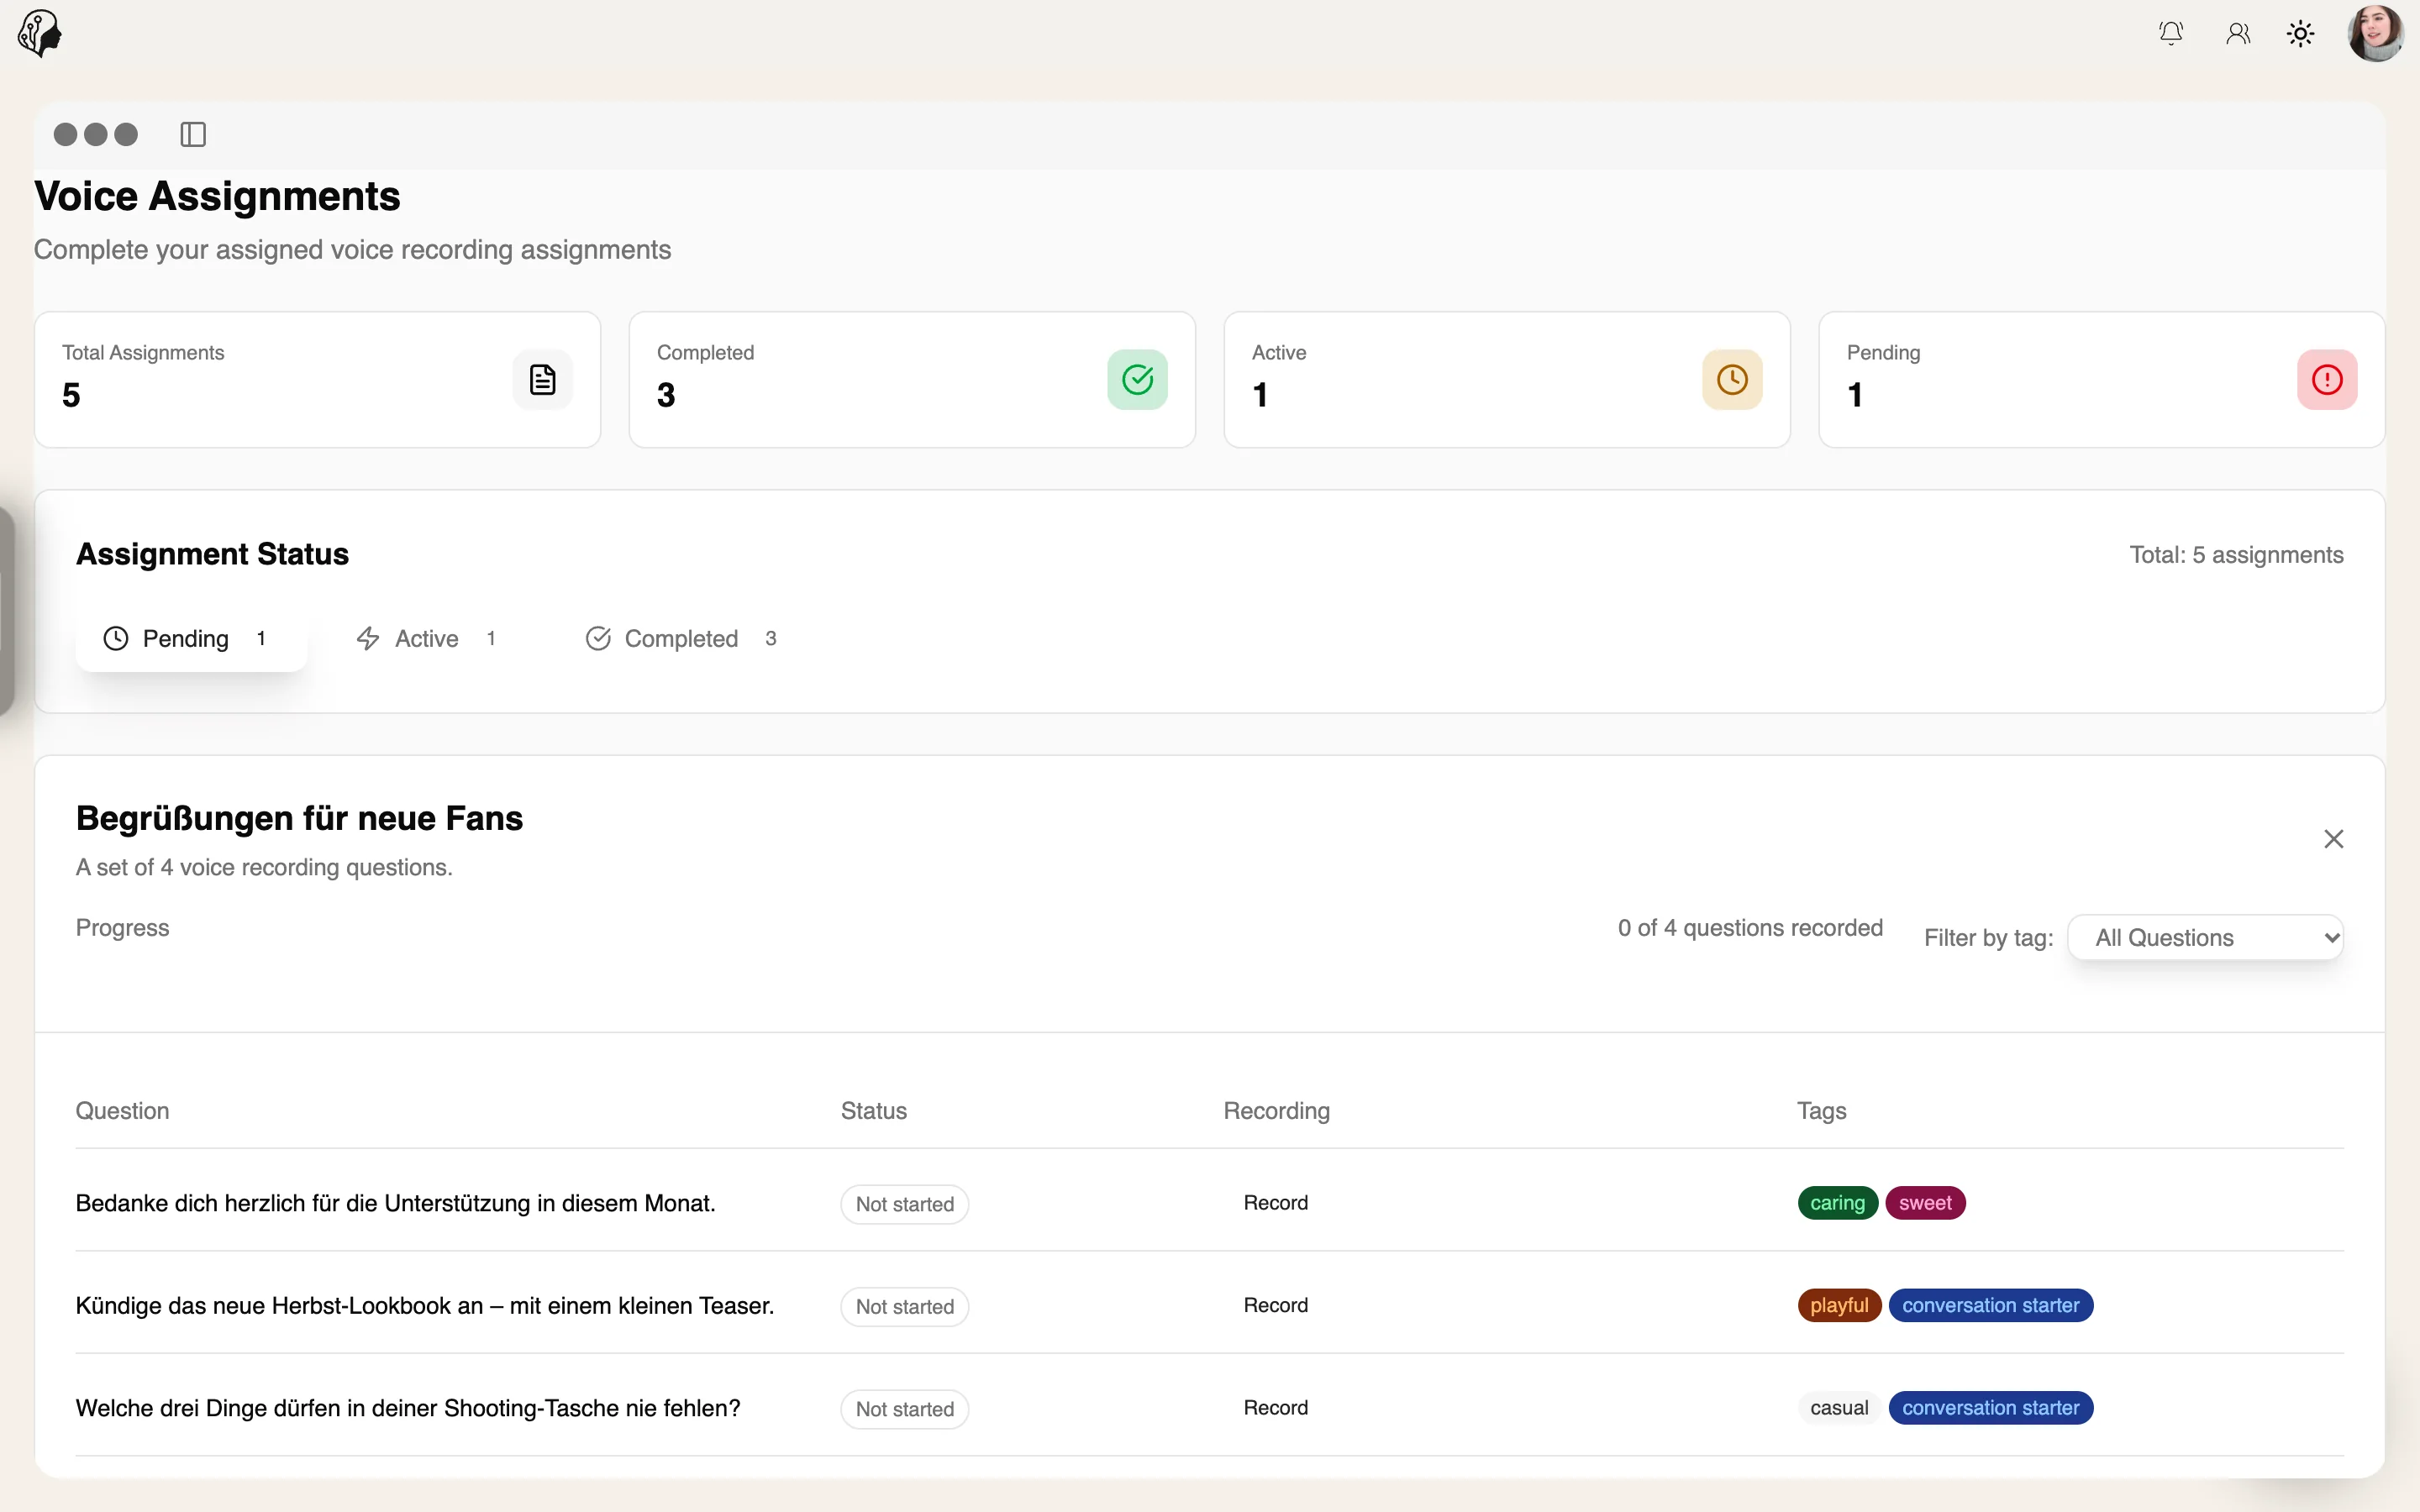Click the Tags column header

[1821, 1111]
